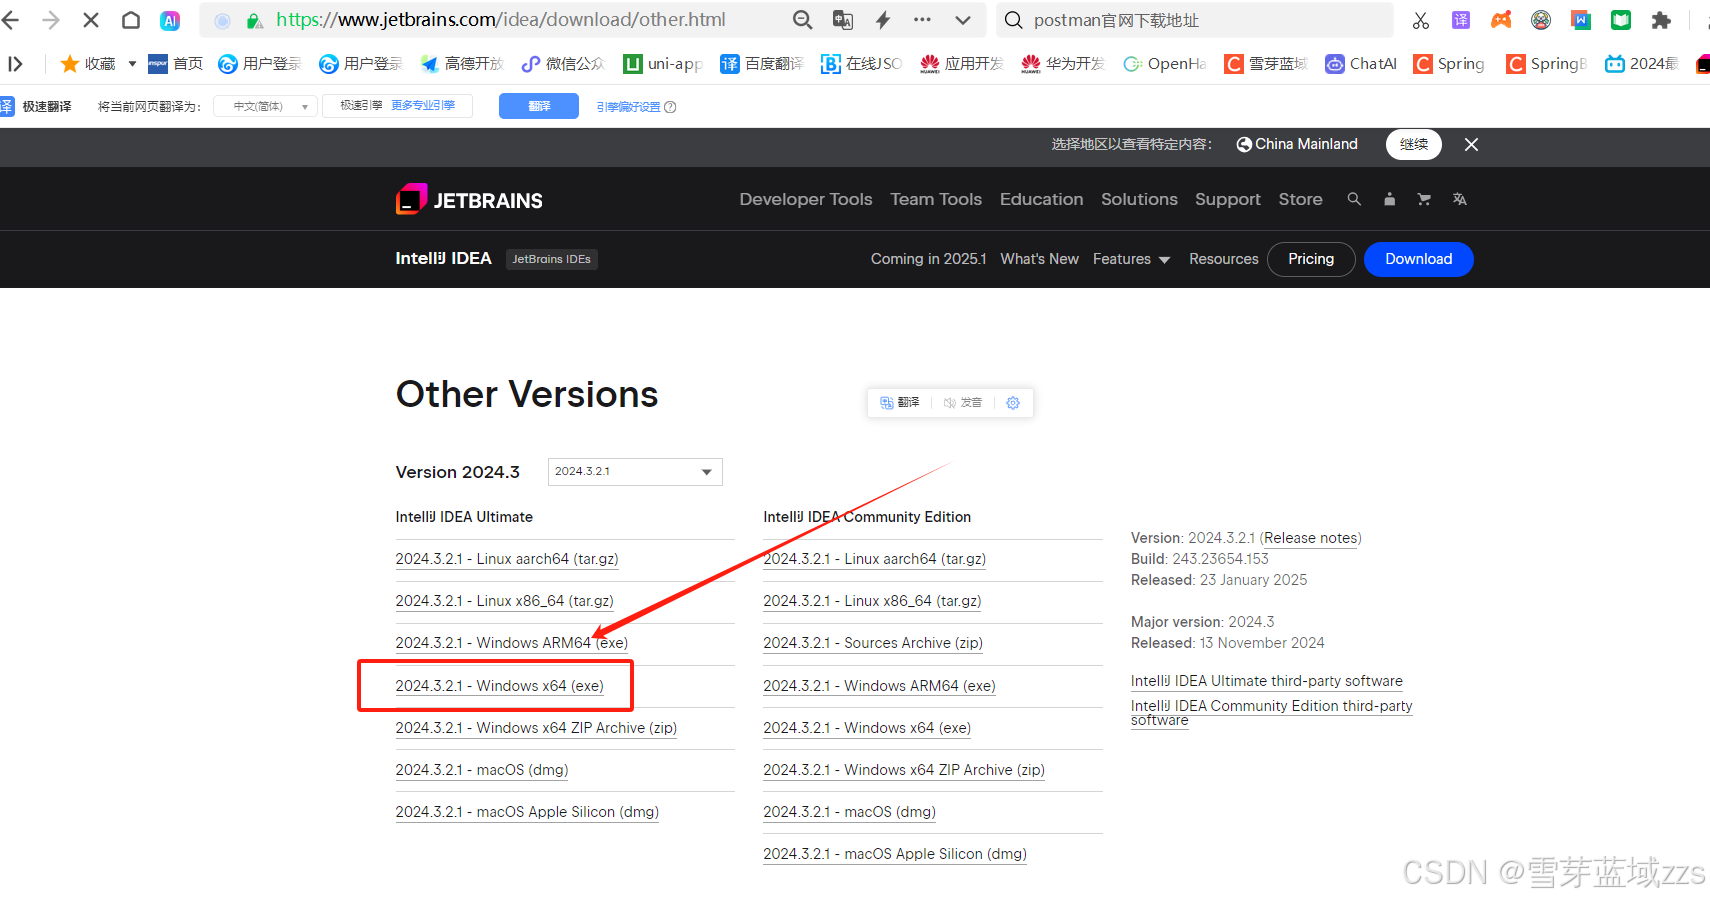Viewport: 1710px width, 902px height.
Task: Open the 百度翻译 bookmark
Action: (x=762, y=64)
